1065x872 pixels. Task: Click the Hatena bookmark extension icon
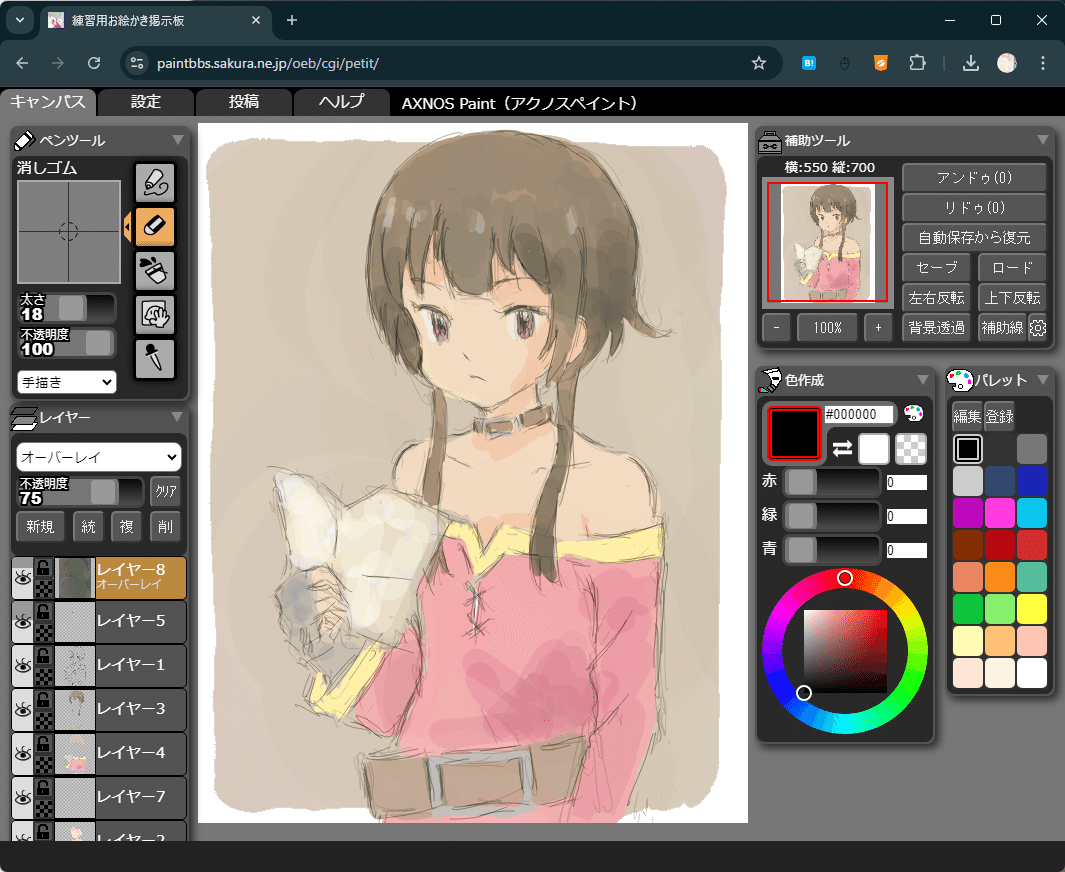808,63
